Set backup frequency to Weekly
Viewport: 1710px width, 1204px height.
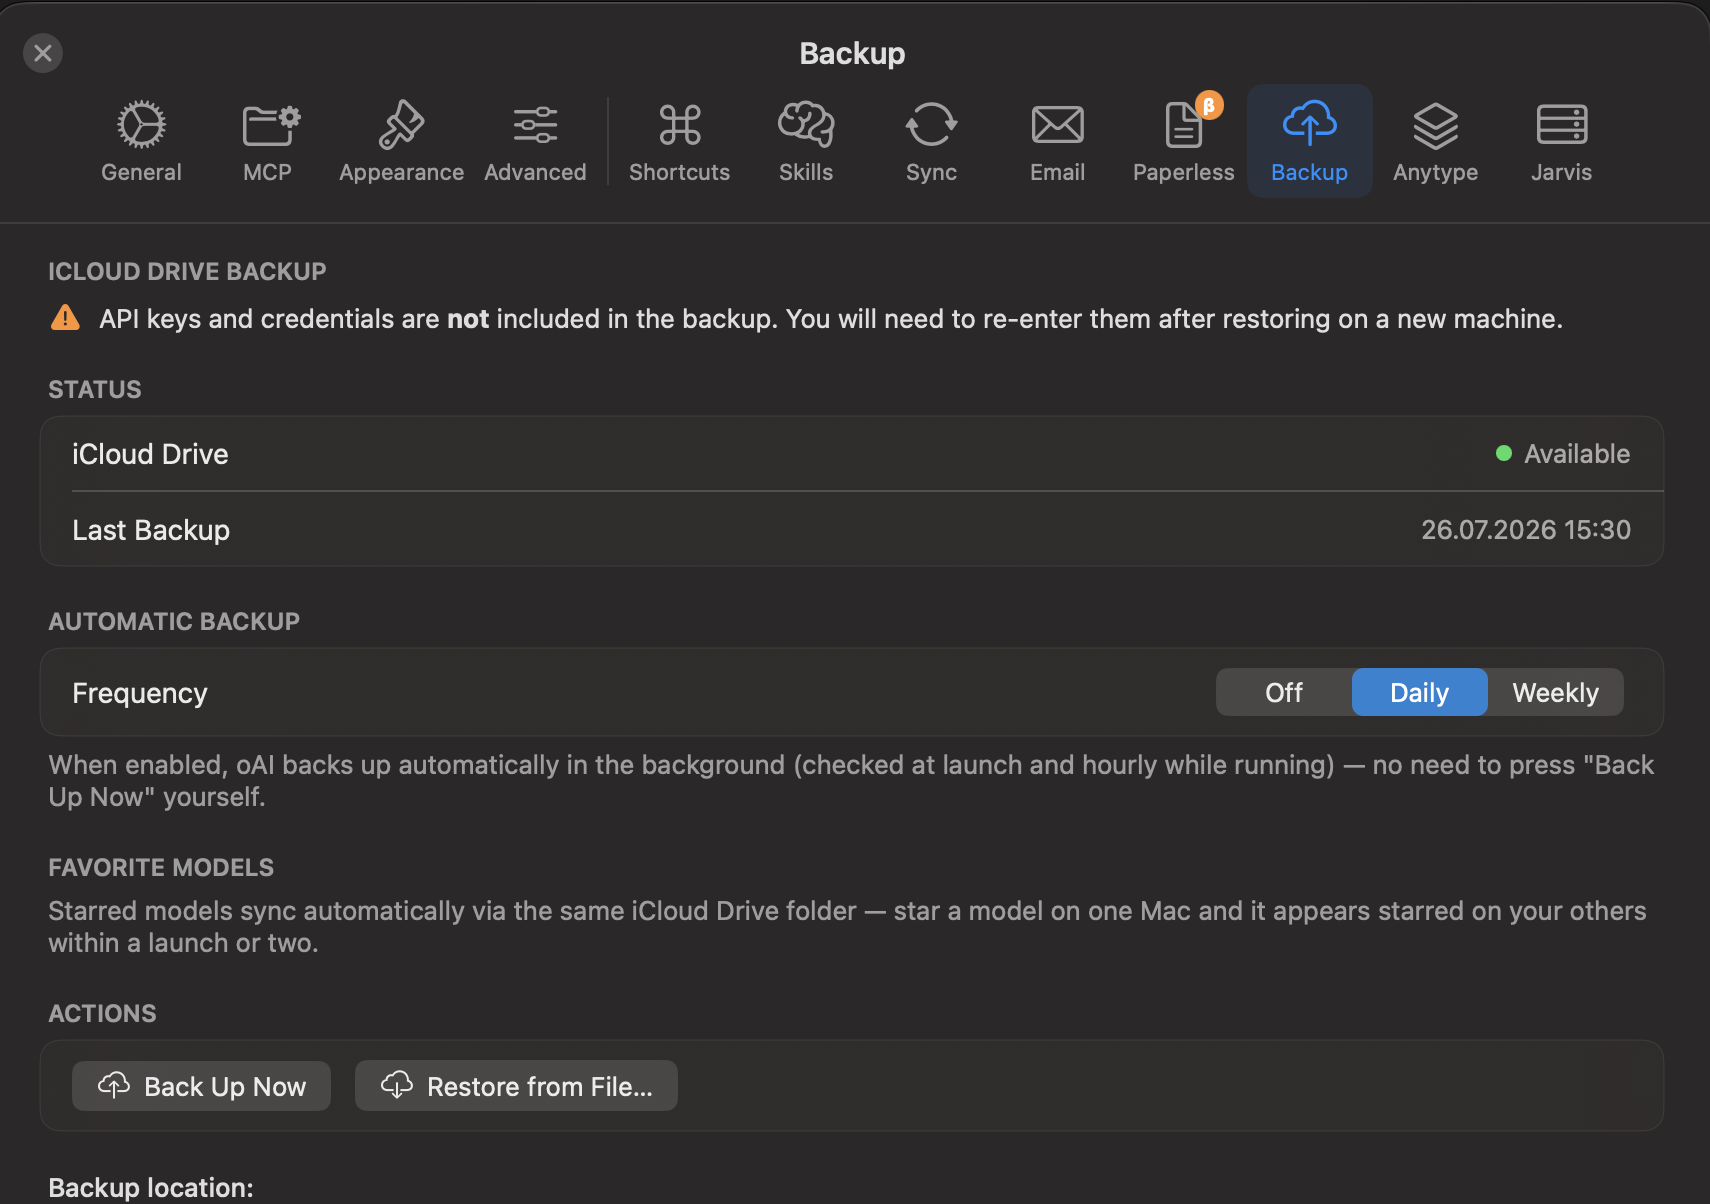tap(1555, 692)
